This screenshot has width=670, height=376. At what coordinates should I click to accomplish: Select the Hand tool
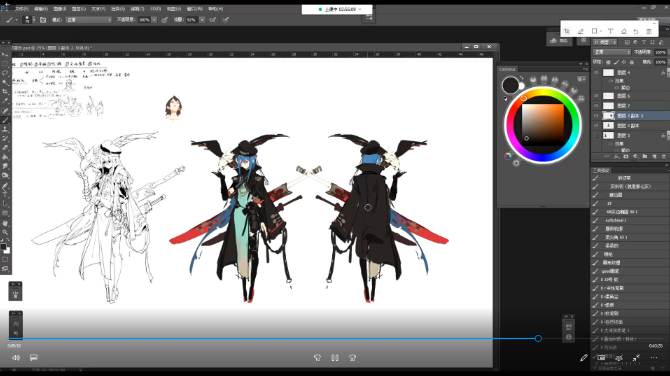tap(5, 223)
